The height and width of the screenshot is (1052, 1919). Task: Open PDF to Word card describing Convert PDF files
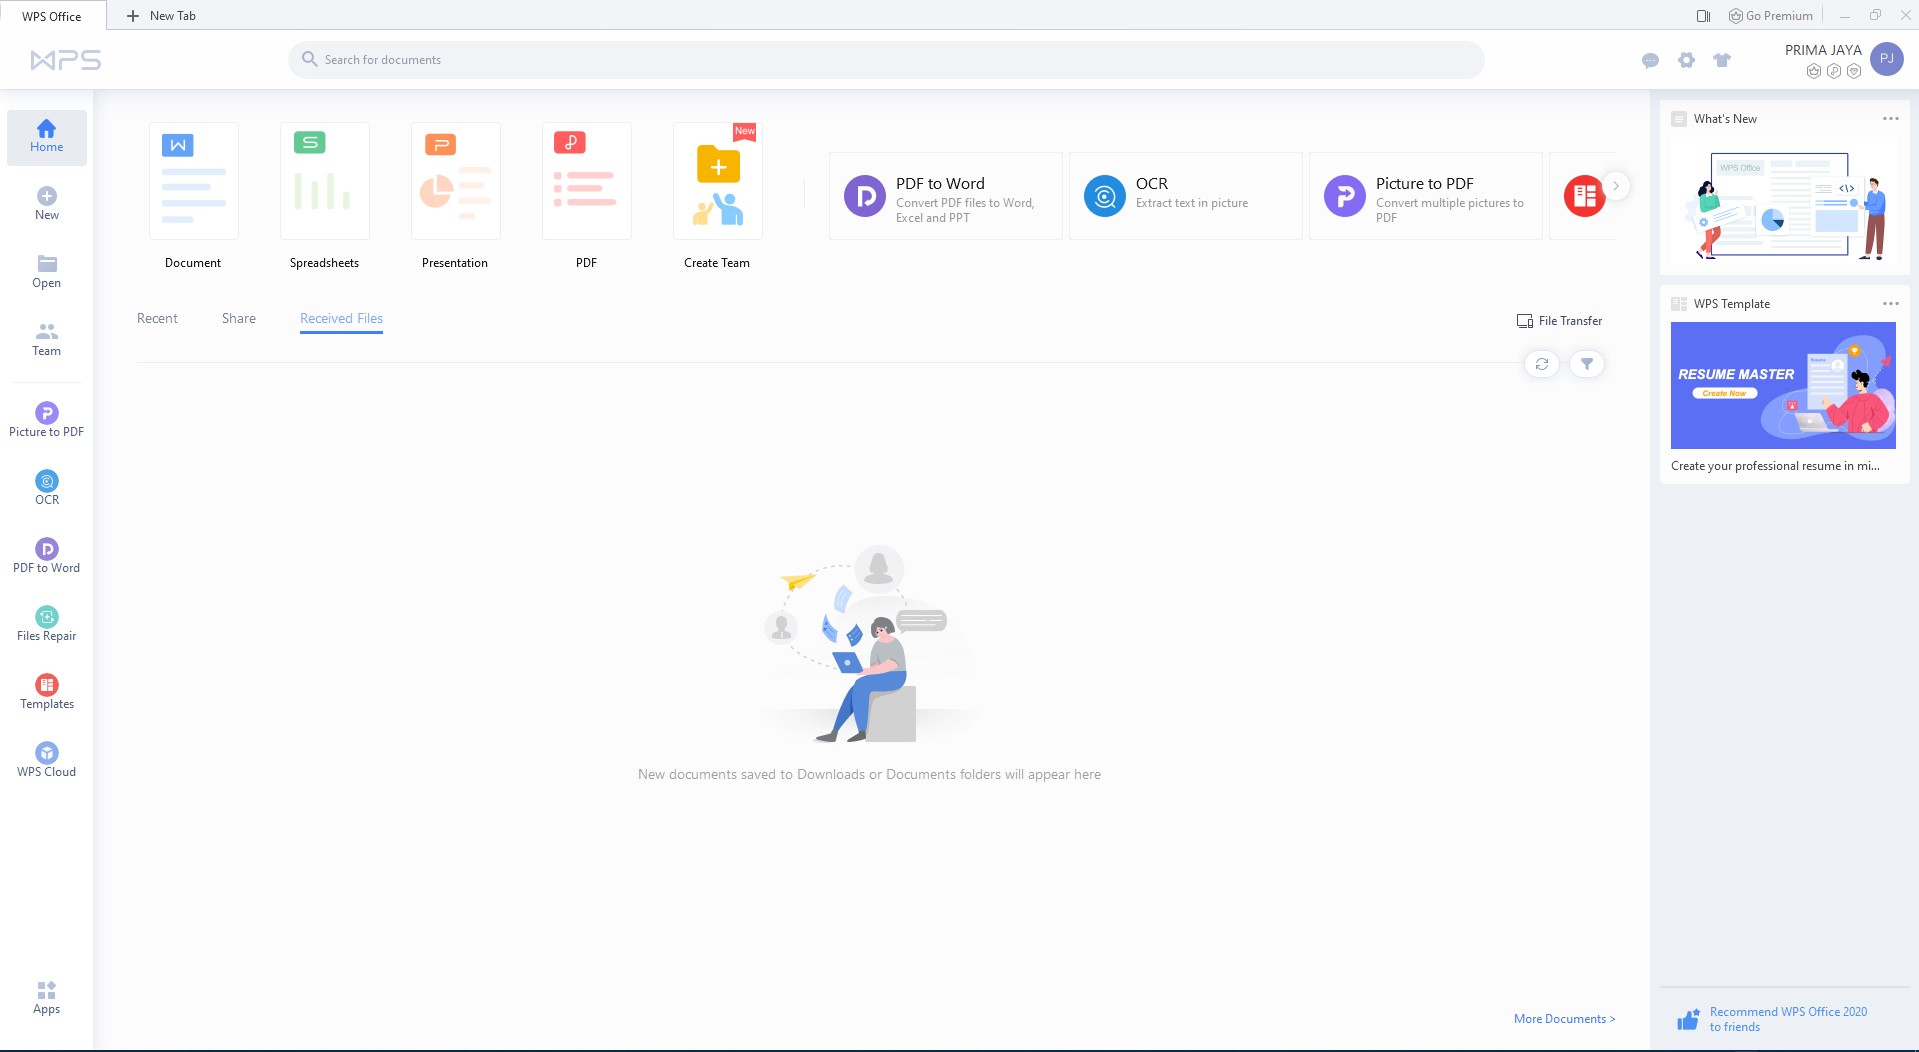pos(946,196)
